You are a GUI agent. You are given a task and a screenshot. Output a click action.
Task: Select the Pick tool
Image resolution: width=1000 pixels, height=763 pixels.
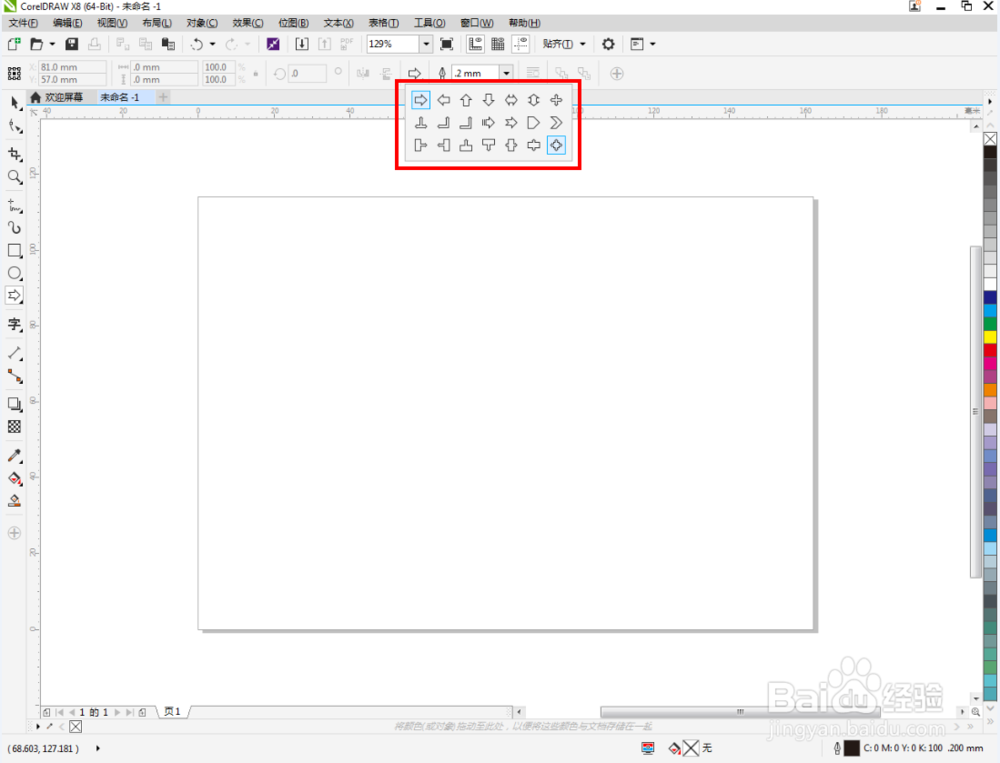click(x=14, y=102)
